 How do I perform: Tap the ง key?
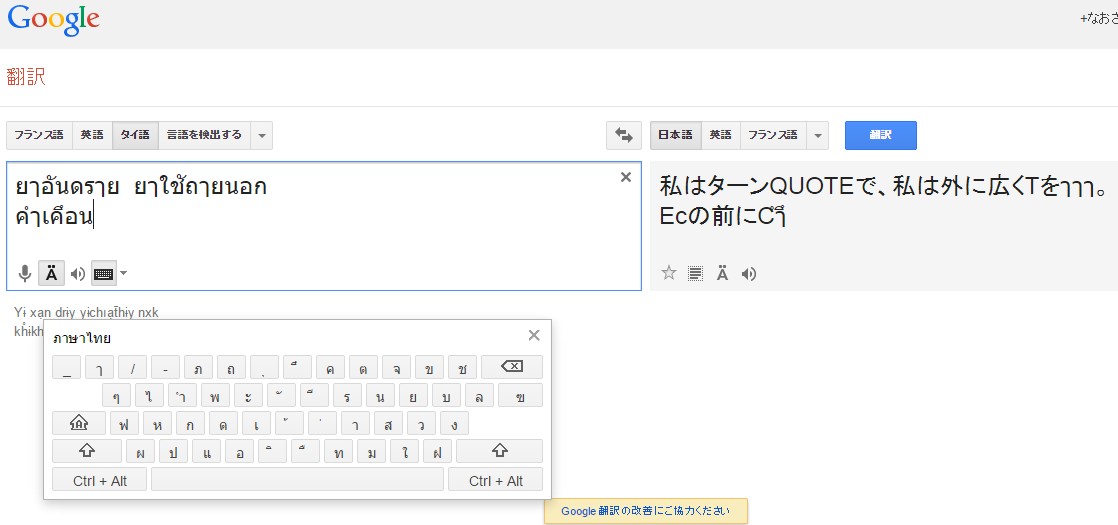tap(454, 423)
